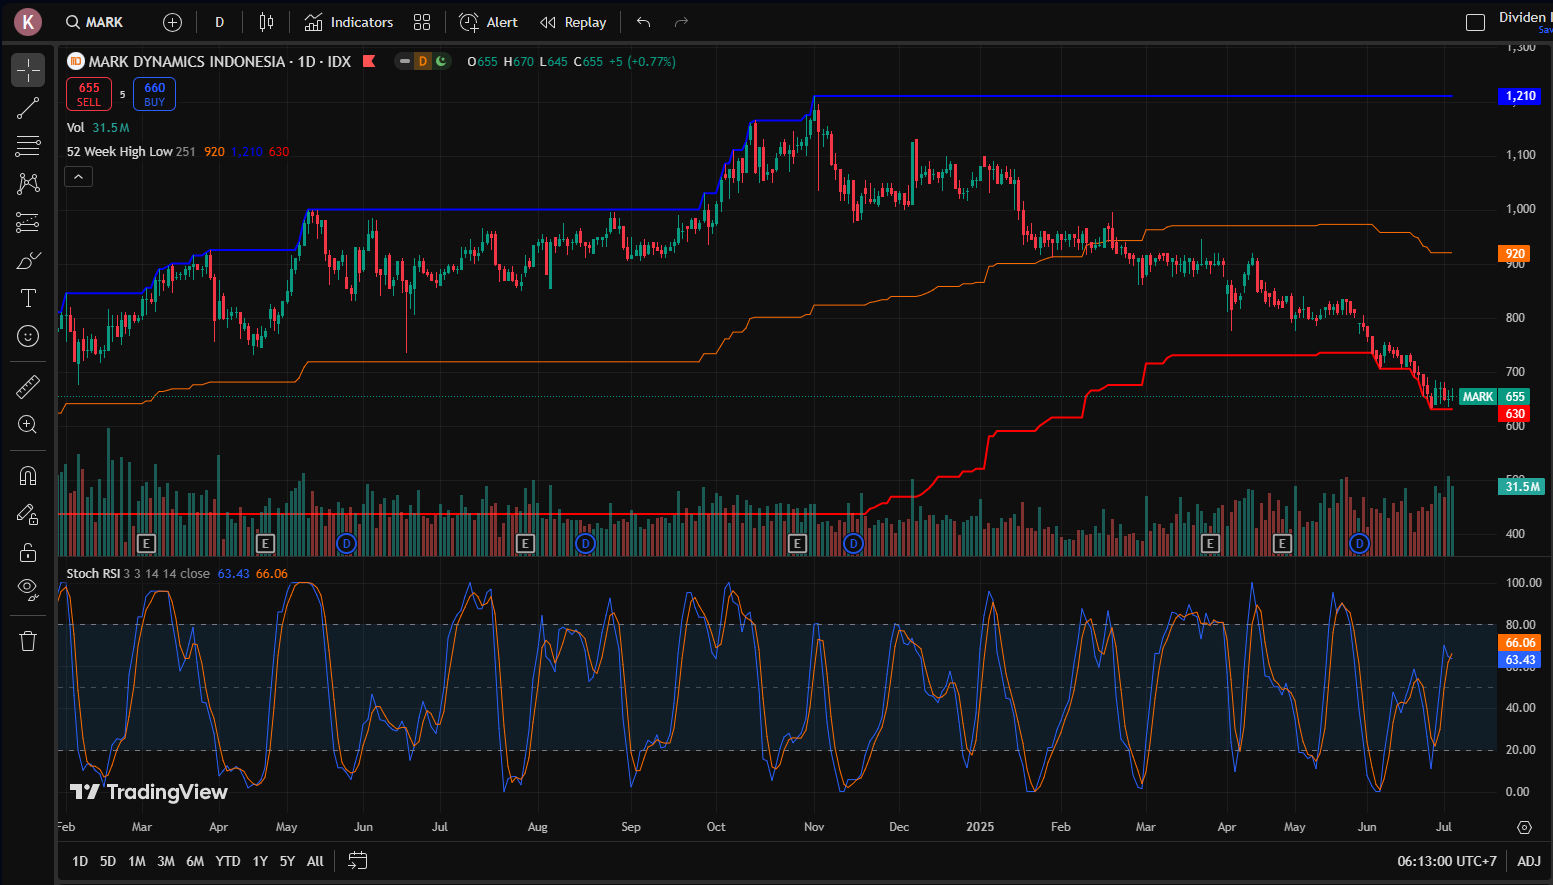Viewport: 1553px width, 885px height.
Task: Click the 655 SELL button
Action: 89,94
